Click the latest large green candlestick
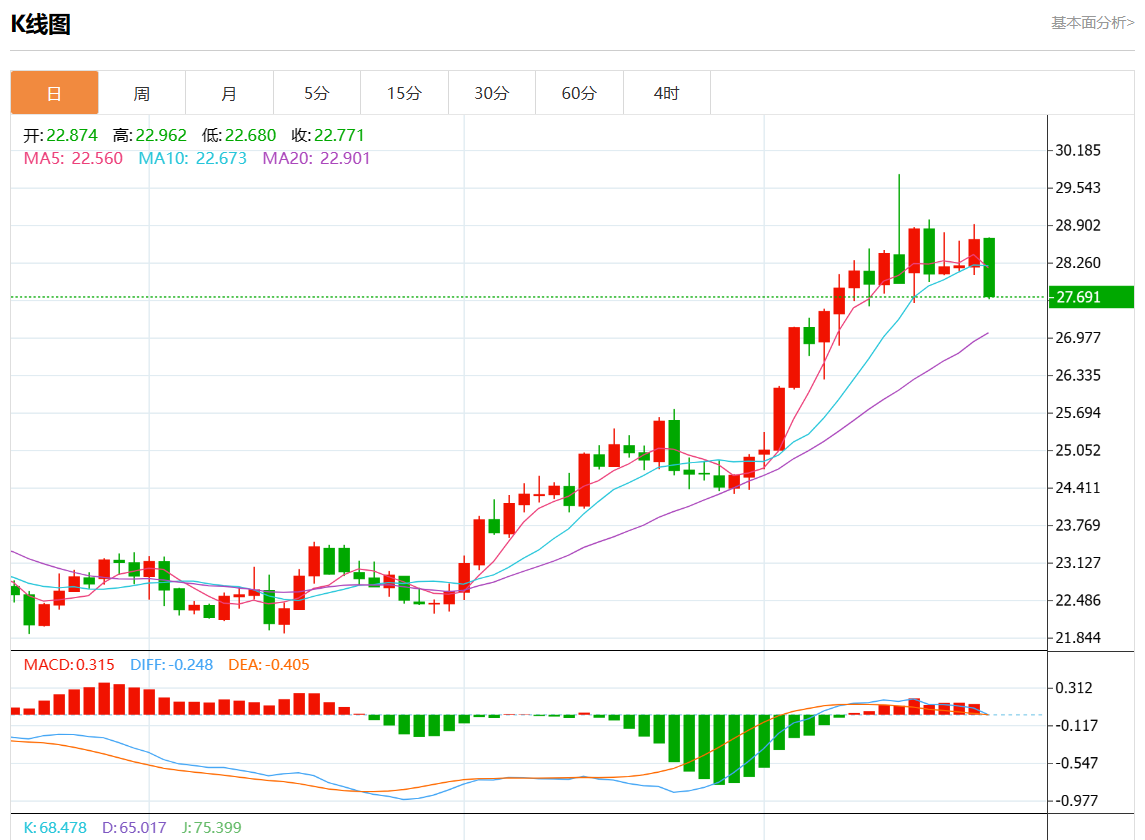Image resolution: width=1145 pixels, height=840 pixels. 989,267
